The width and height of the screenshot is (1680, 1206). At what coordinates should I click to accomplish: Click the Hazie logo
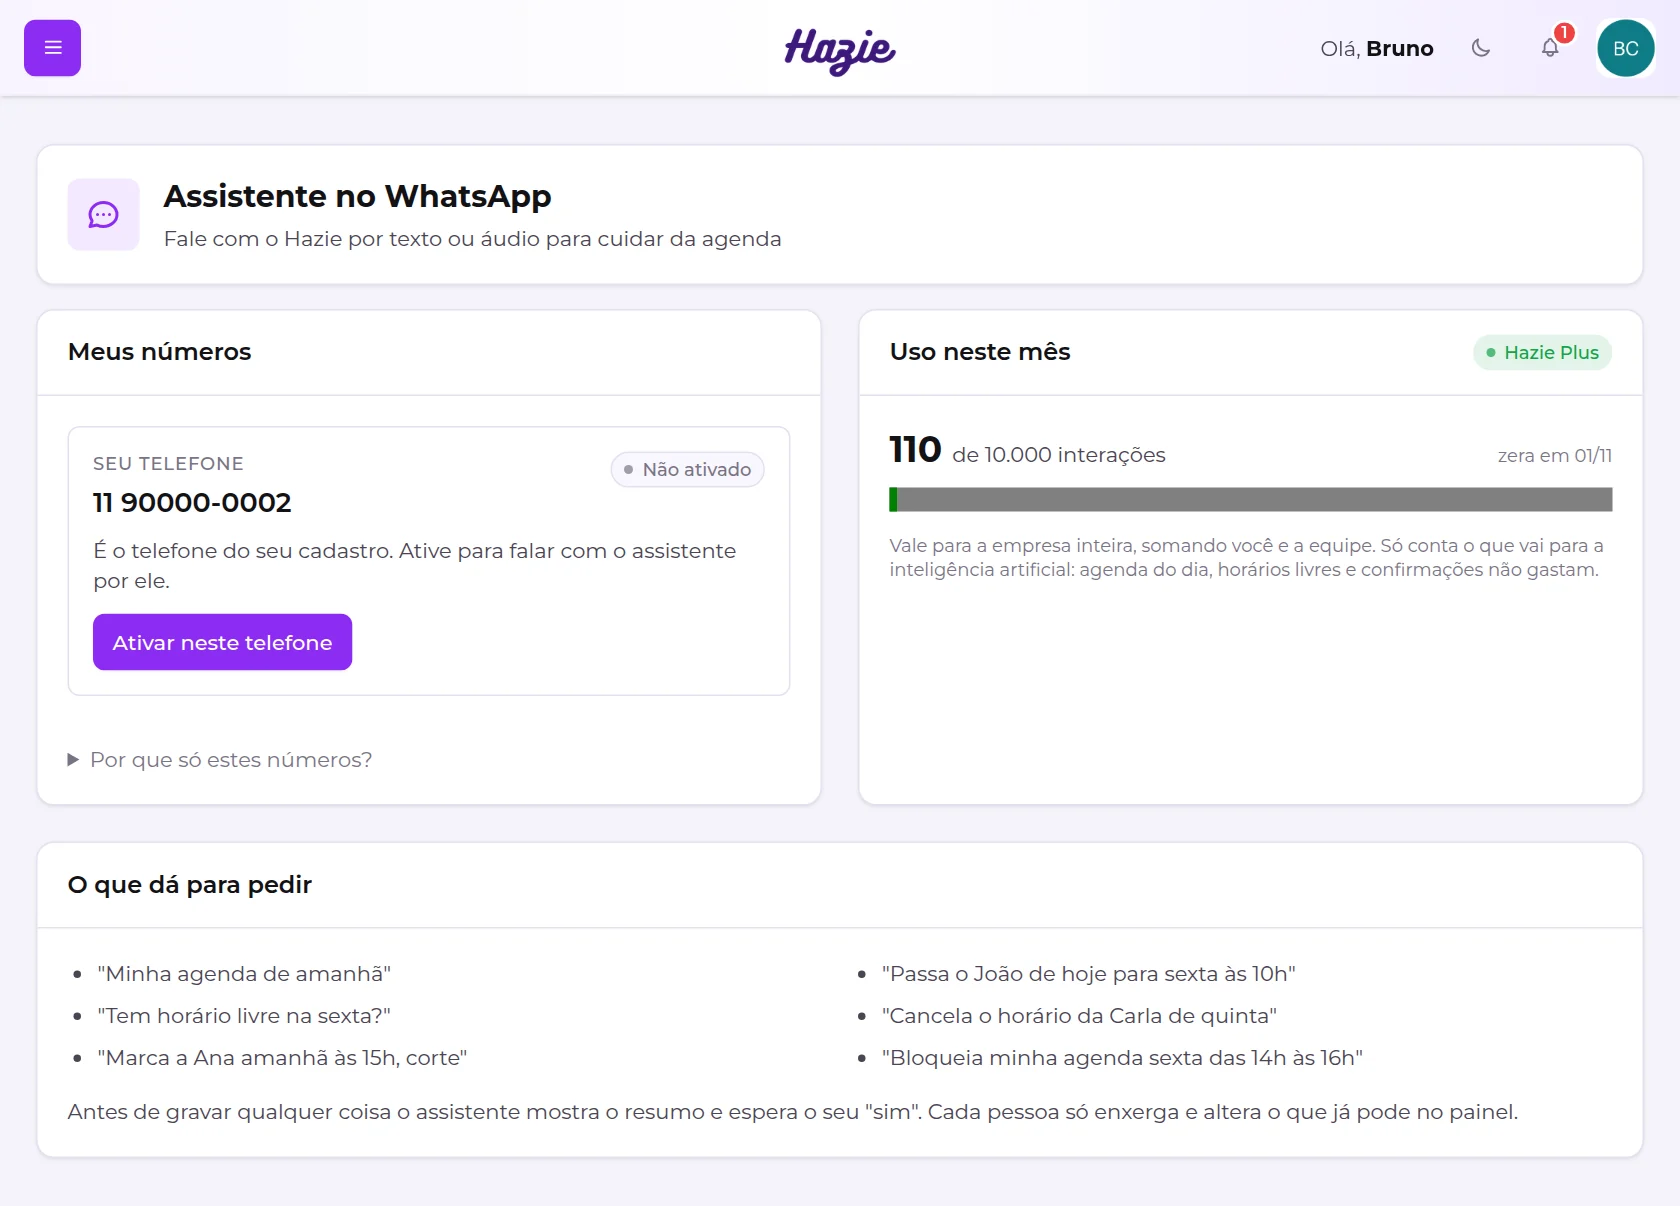pos(840,50)
